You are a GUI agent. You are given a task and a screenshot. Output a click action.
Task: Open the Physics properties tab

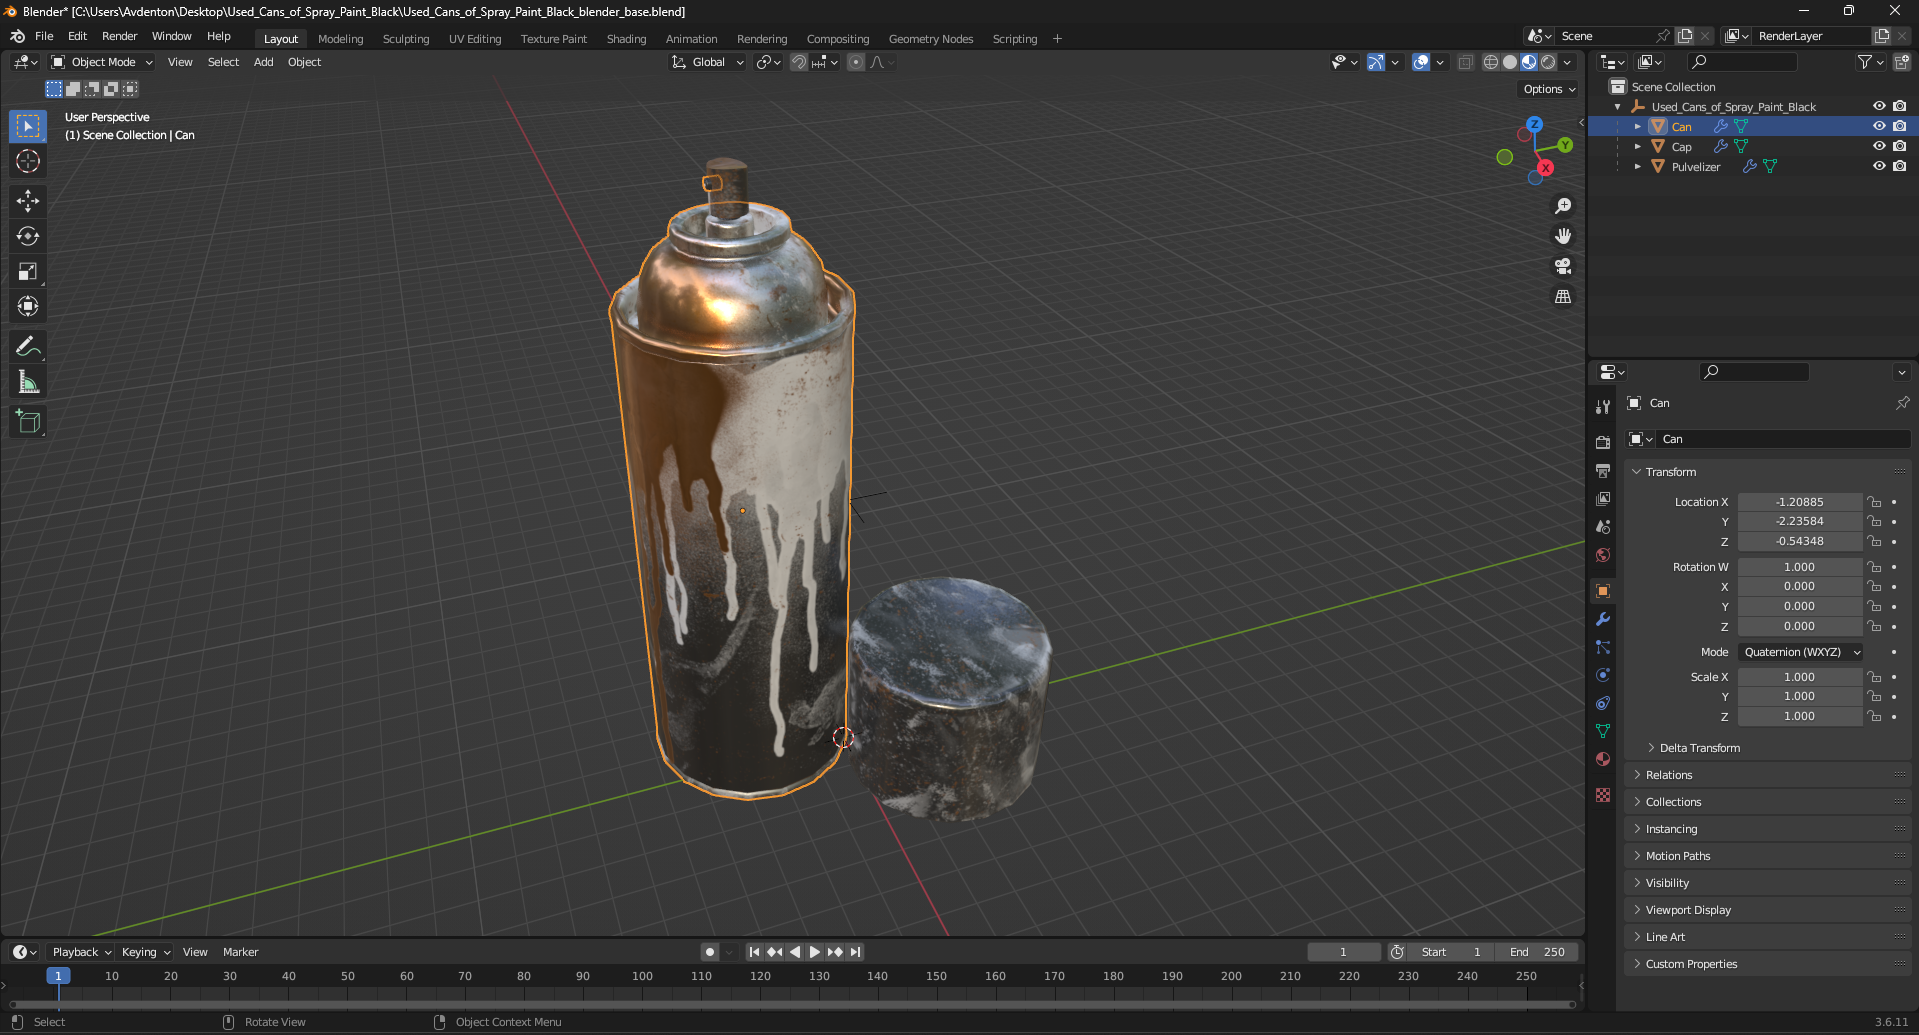point(1603,675)
